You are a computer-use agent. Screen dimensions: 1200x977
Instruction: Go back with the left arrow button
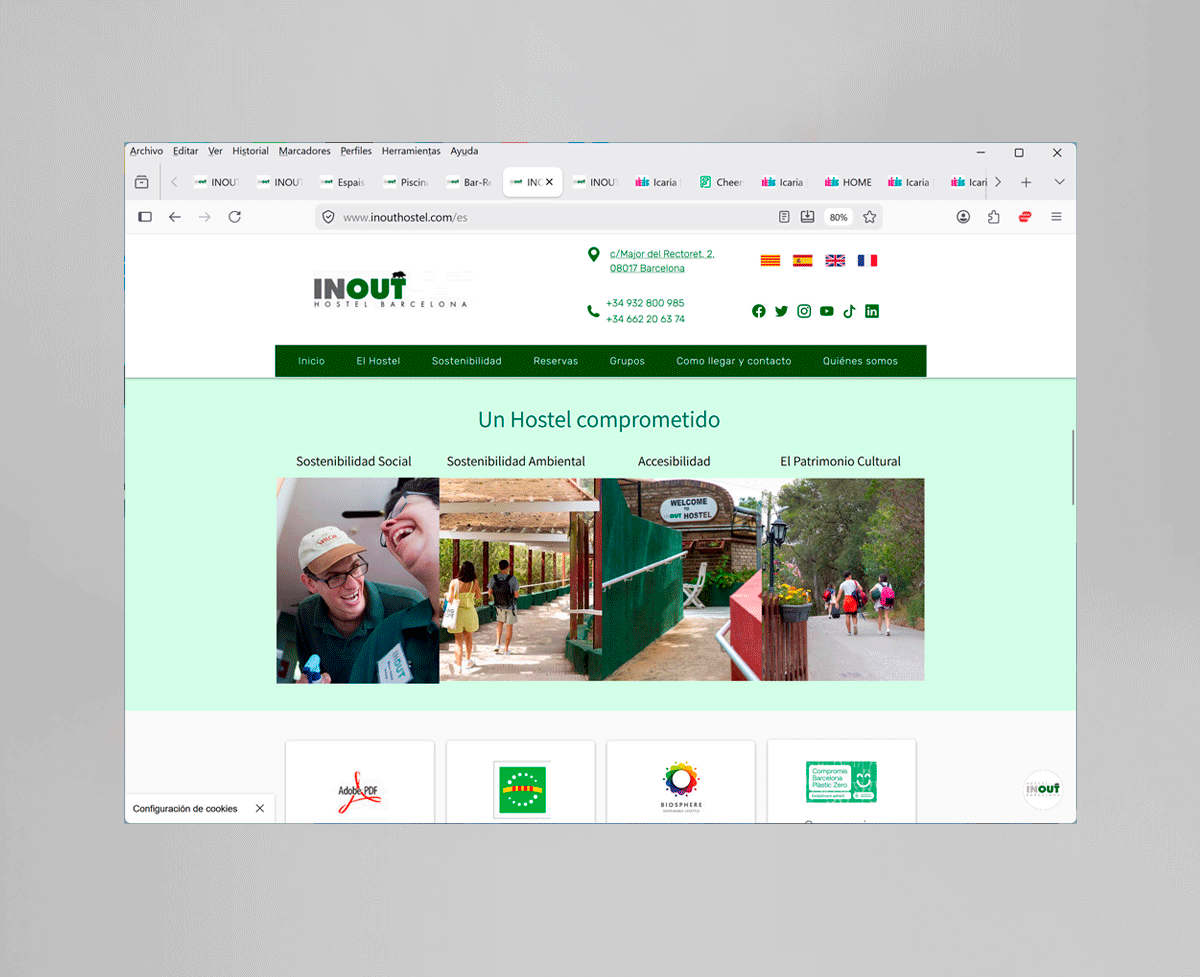coord(175,216)
